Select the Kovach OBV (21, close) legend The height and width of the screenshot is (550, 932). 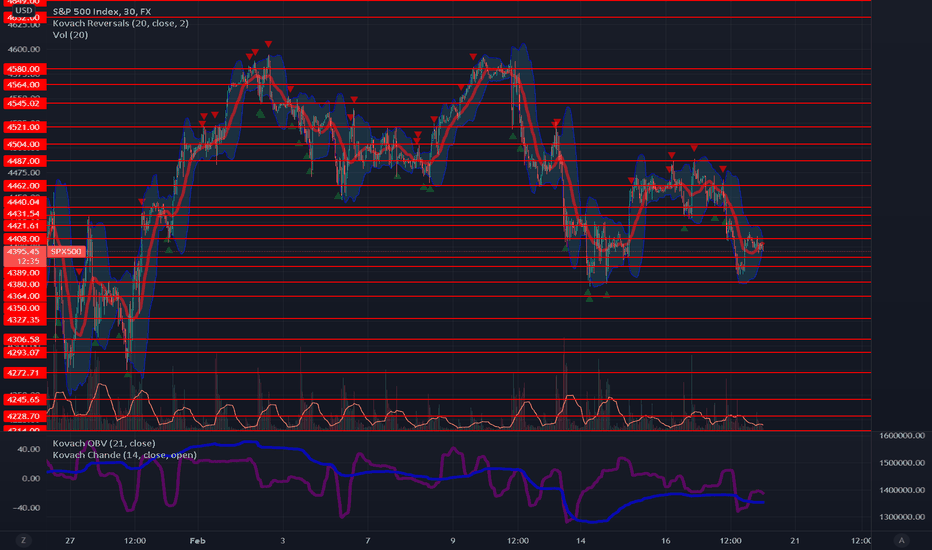[104, 444]
